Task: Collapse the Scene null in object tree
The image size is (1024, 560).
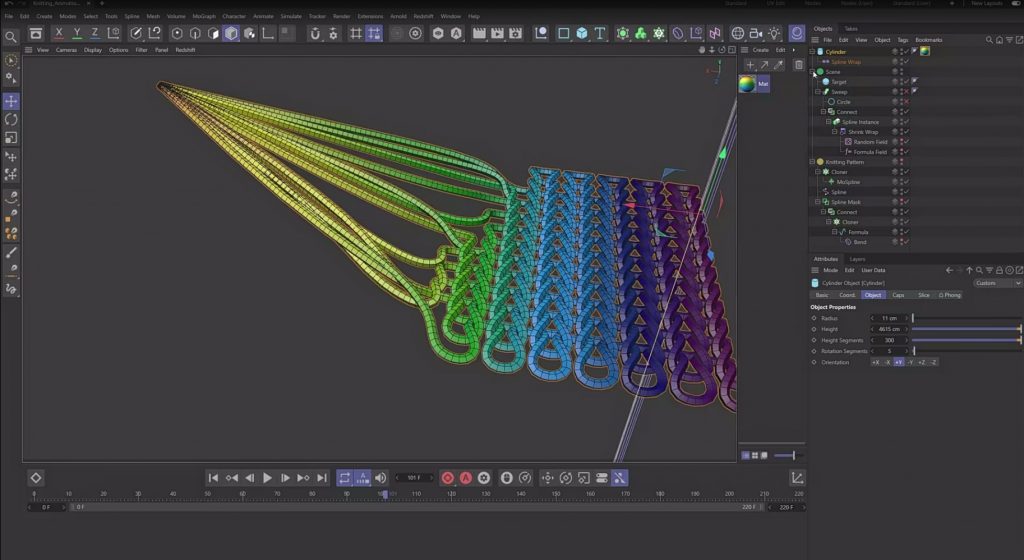Action: click(813, 72)
